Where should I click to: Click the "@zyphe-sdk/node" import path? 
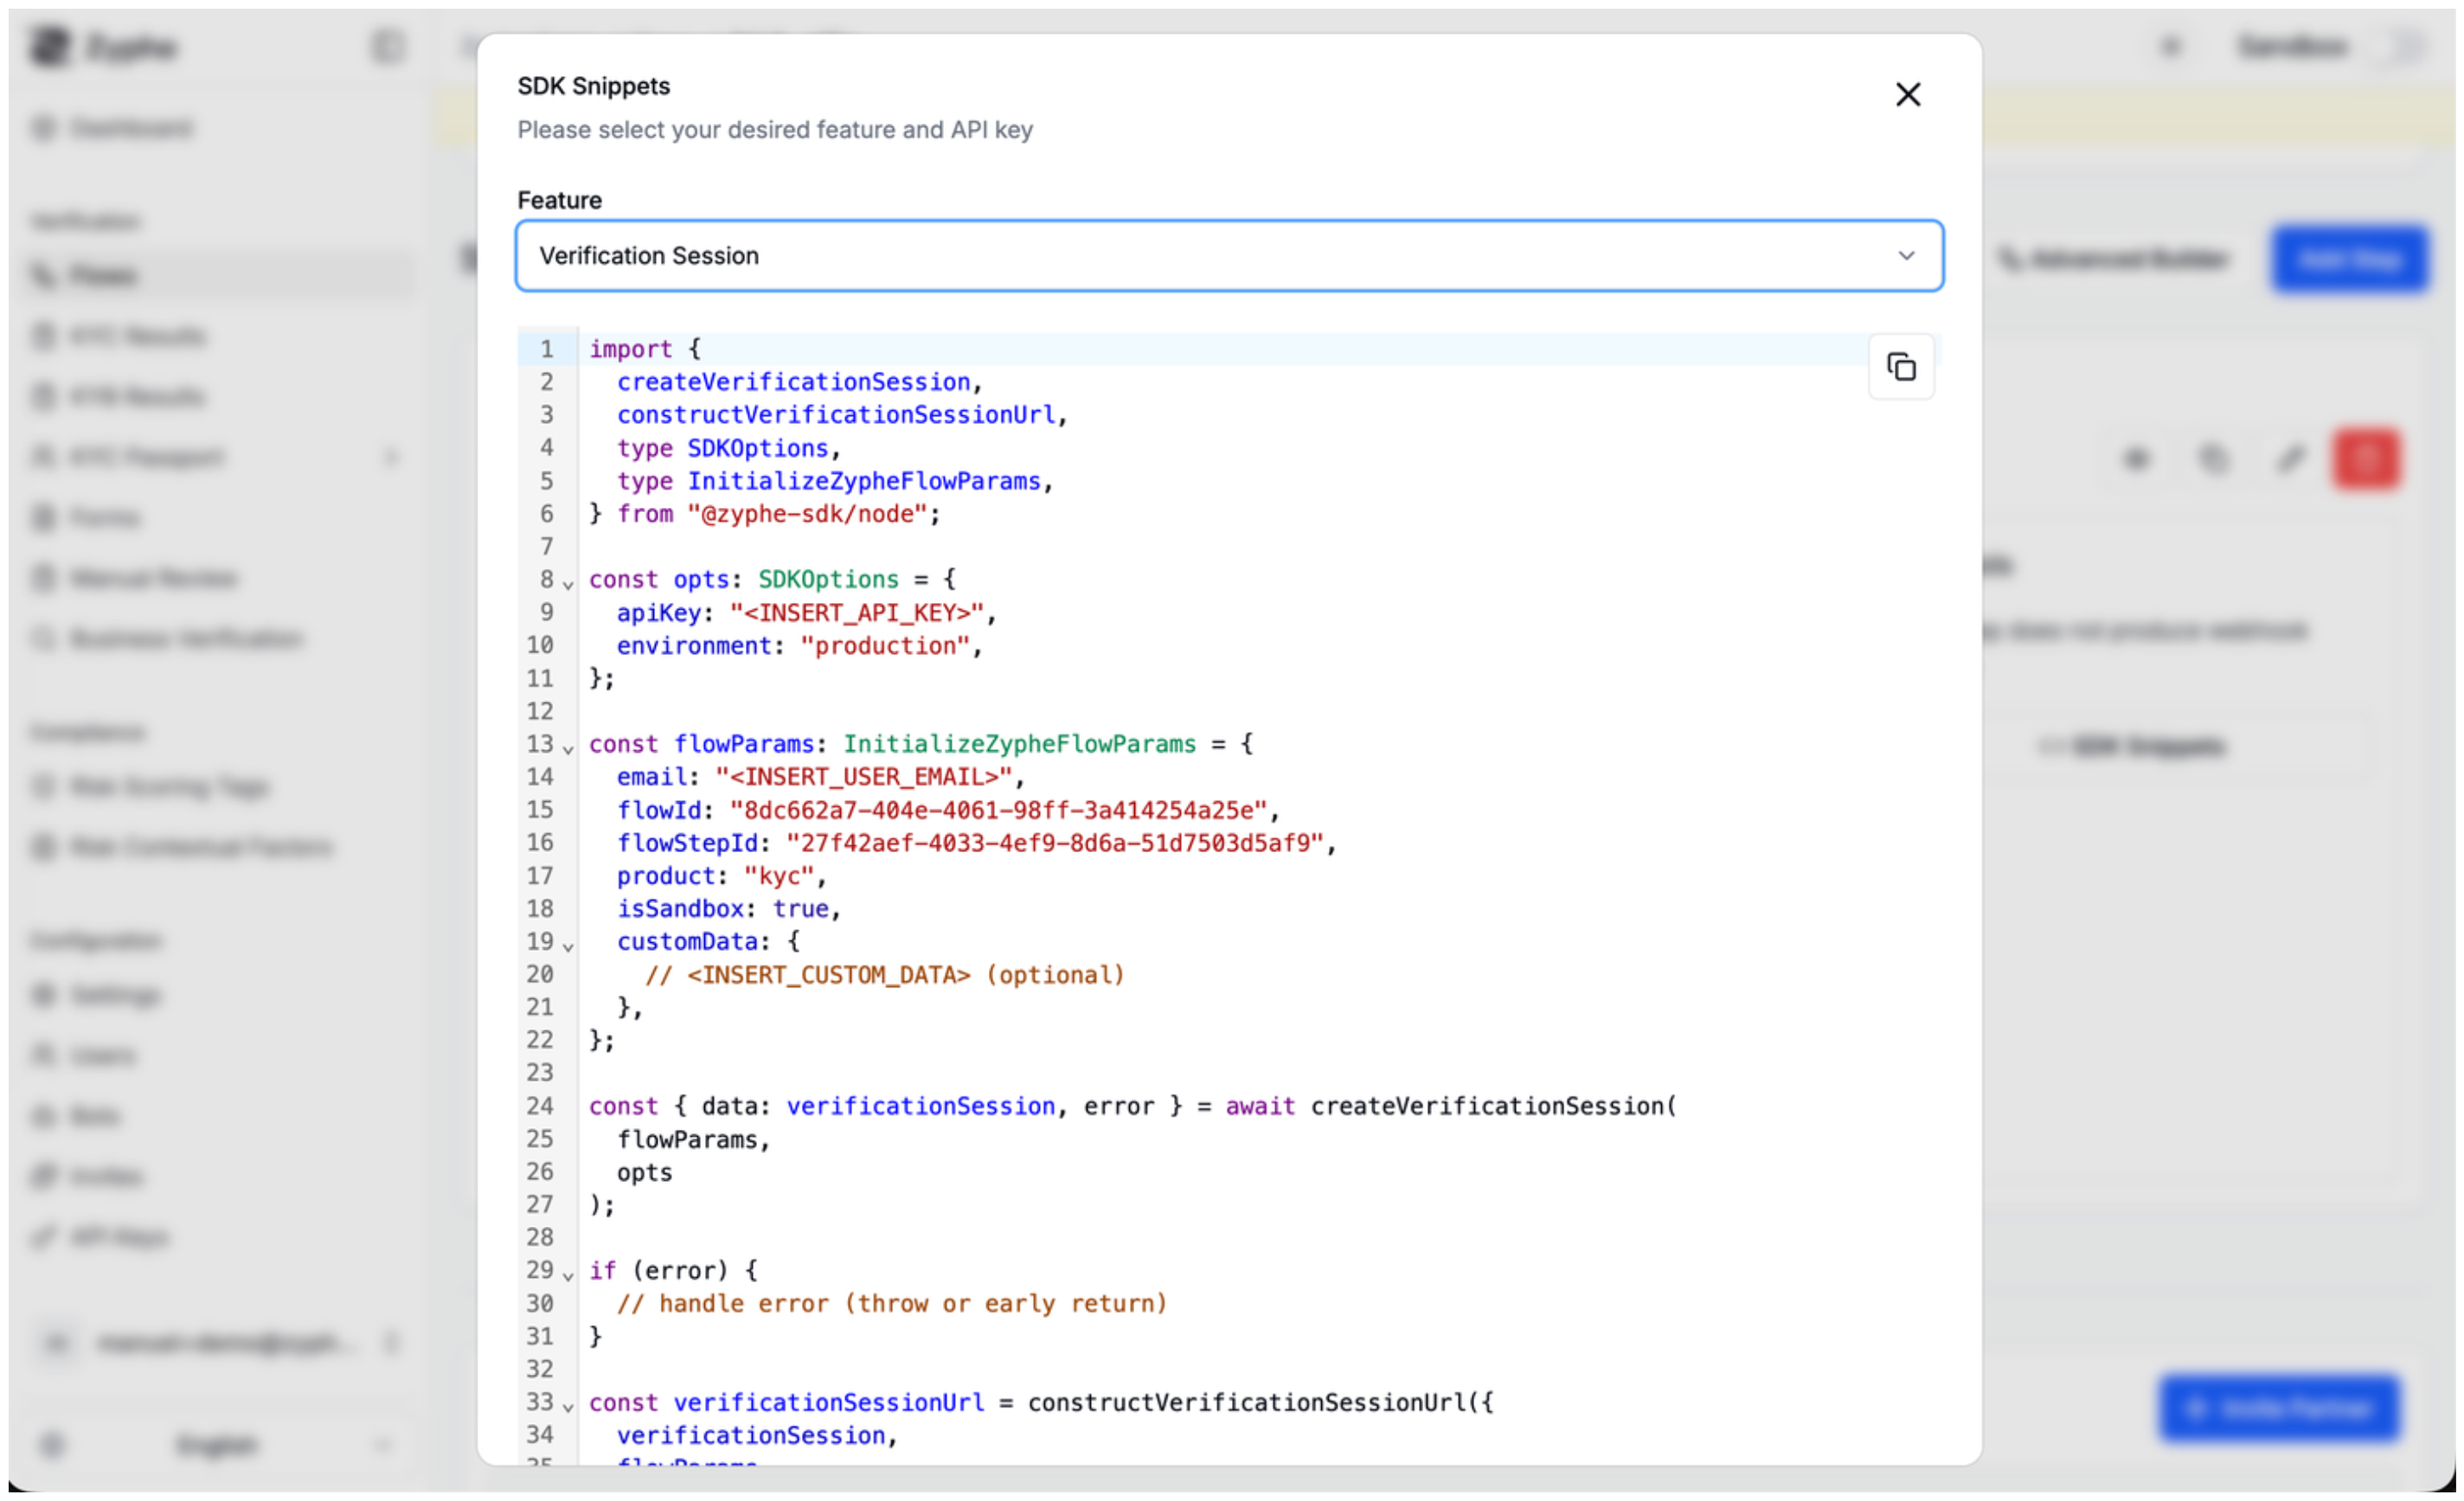click(807, 514)
